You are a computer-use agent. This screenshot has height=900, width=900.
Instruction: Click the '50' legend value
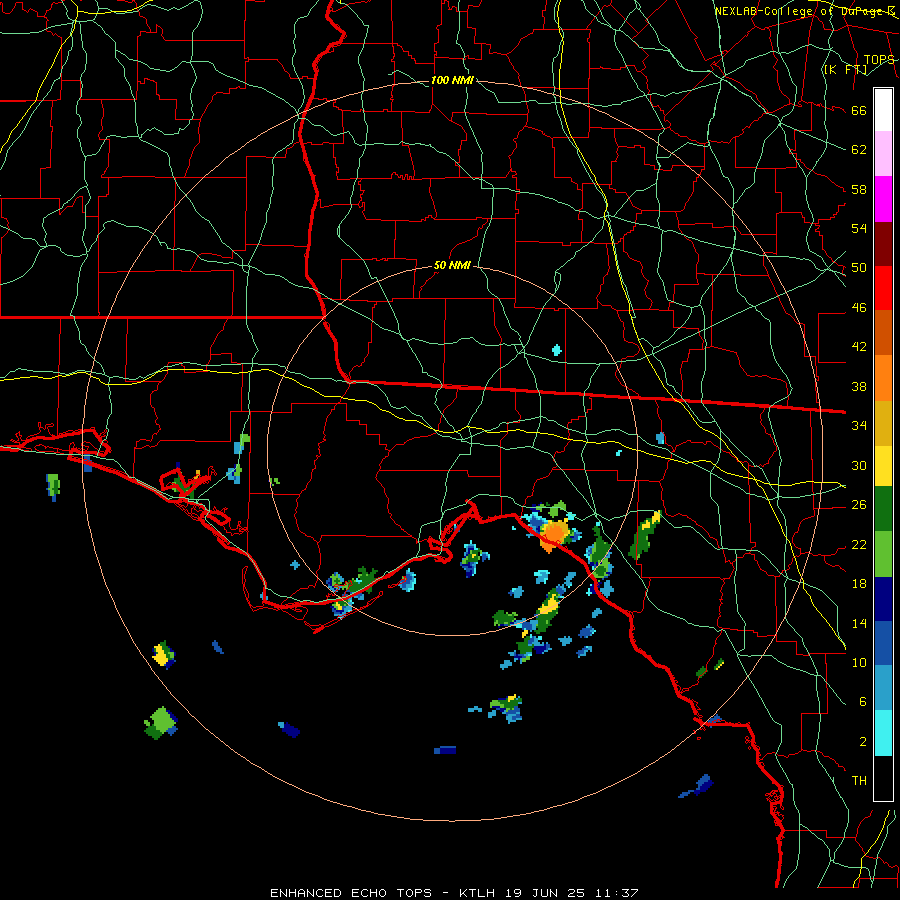click(x=859, y=267)
